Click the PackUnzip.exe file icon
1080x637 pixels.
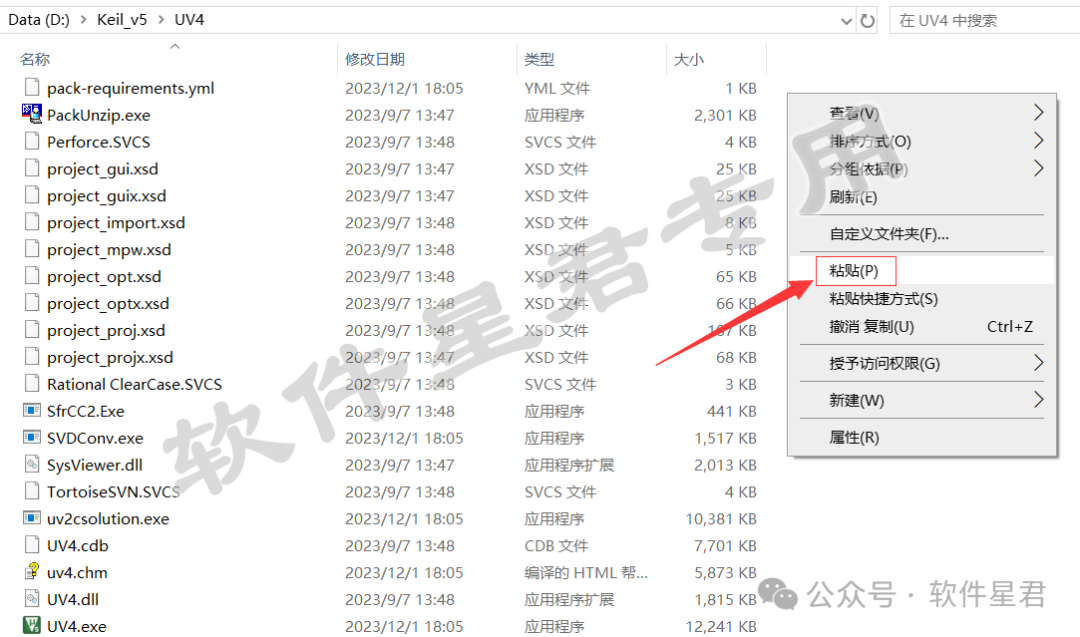point(32,114)
